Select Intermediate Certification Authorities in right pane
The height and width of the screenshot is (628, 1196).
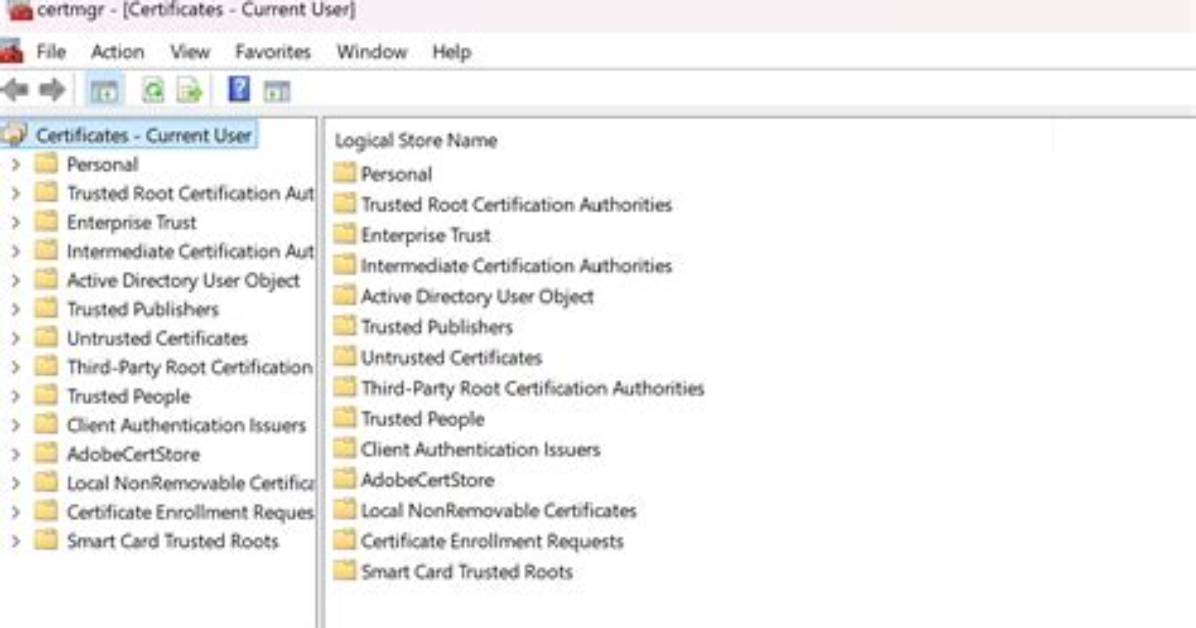[516, 266]
